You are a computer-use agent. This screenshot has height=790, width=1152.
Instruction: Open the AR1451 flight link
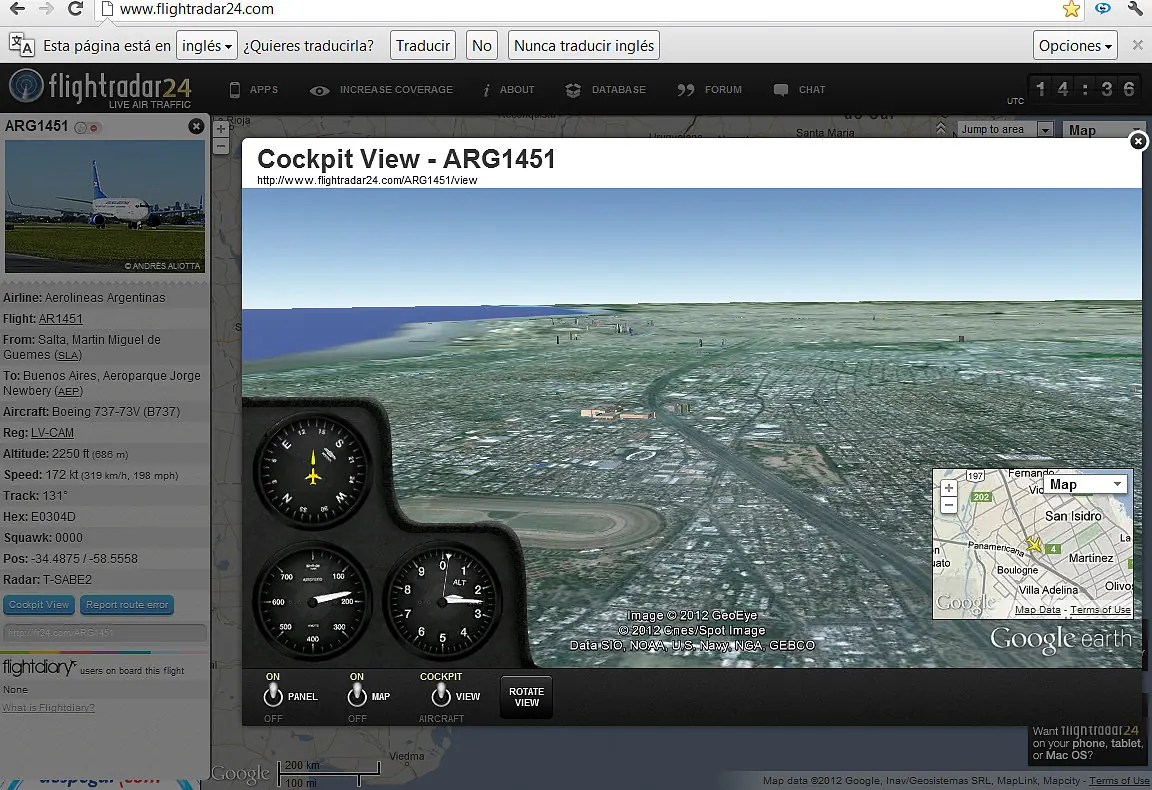coord(60,319)
